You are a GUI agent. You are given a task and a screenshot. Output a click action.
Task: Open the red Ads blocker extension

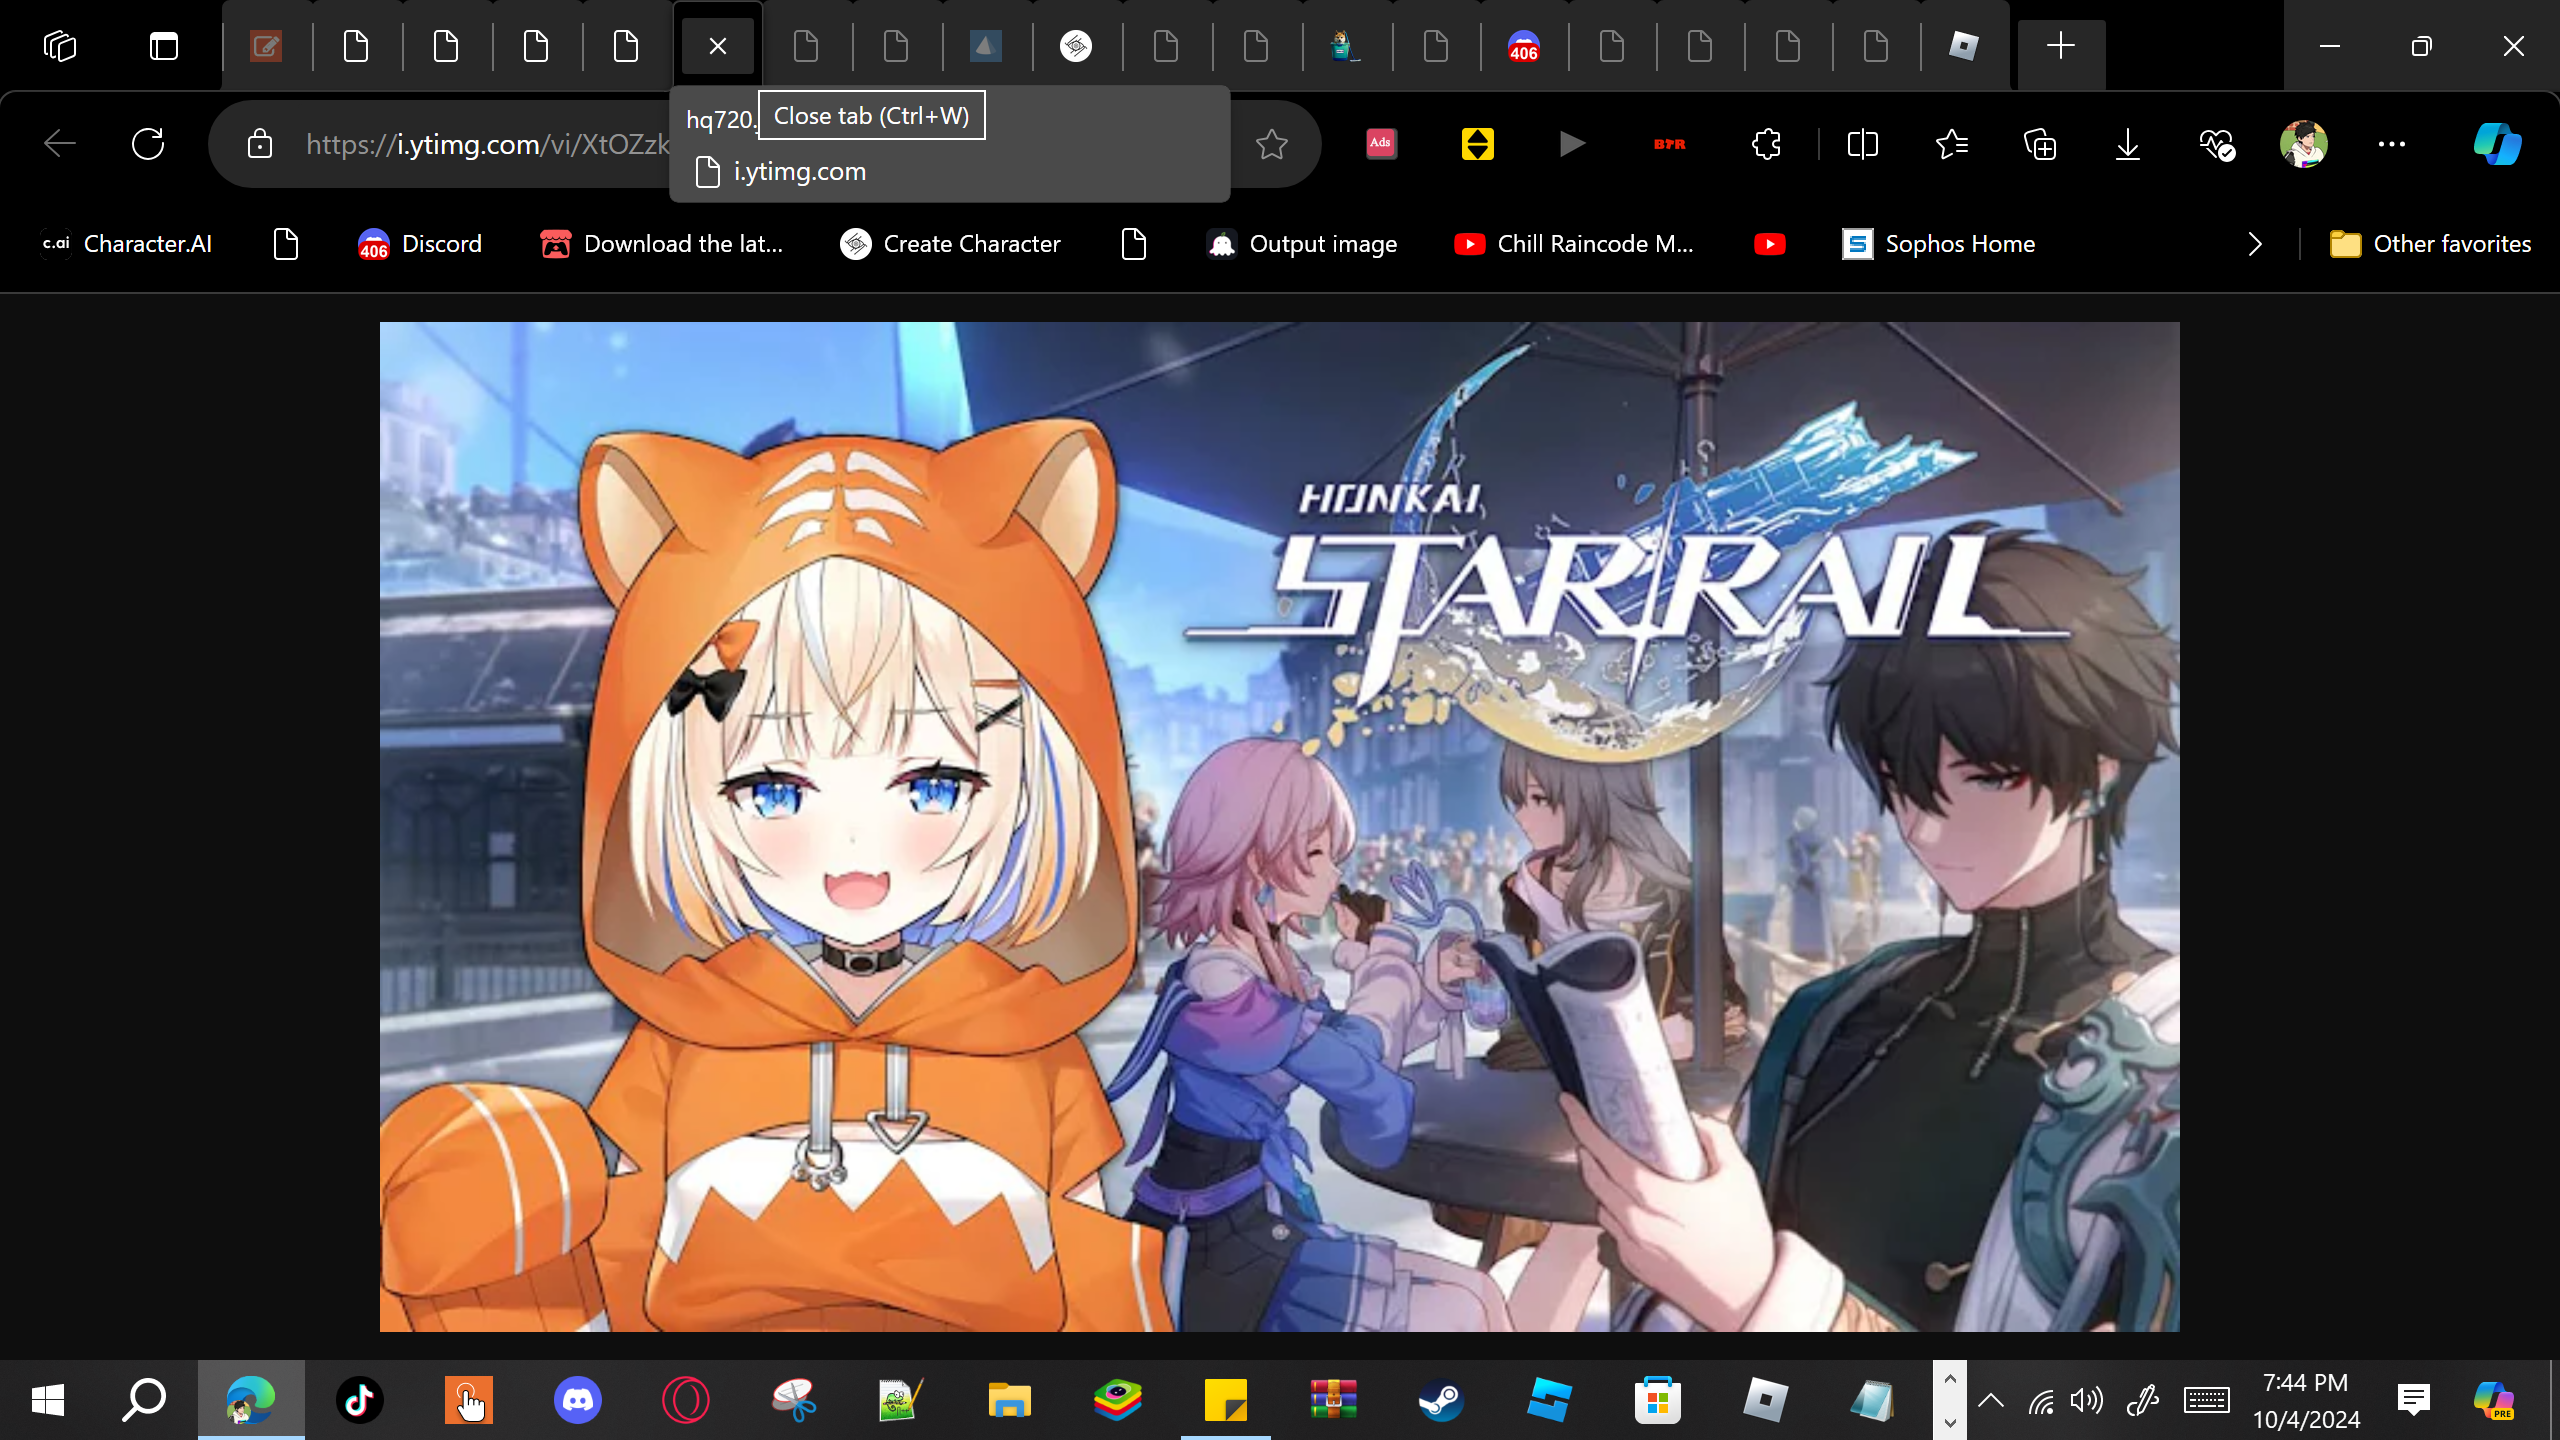point(1381,144)
